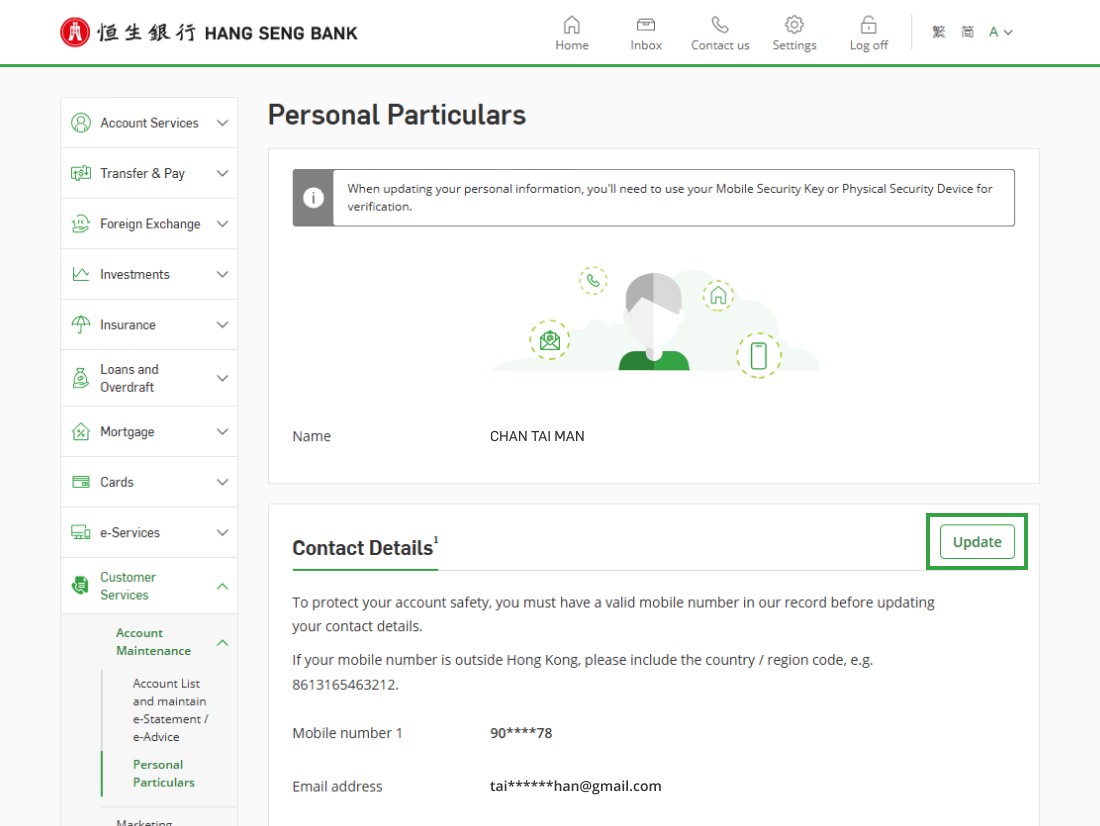
Task: Click the info icon in notice banner
Action: pyautogui.click(x=313, y=198)
